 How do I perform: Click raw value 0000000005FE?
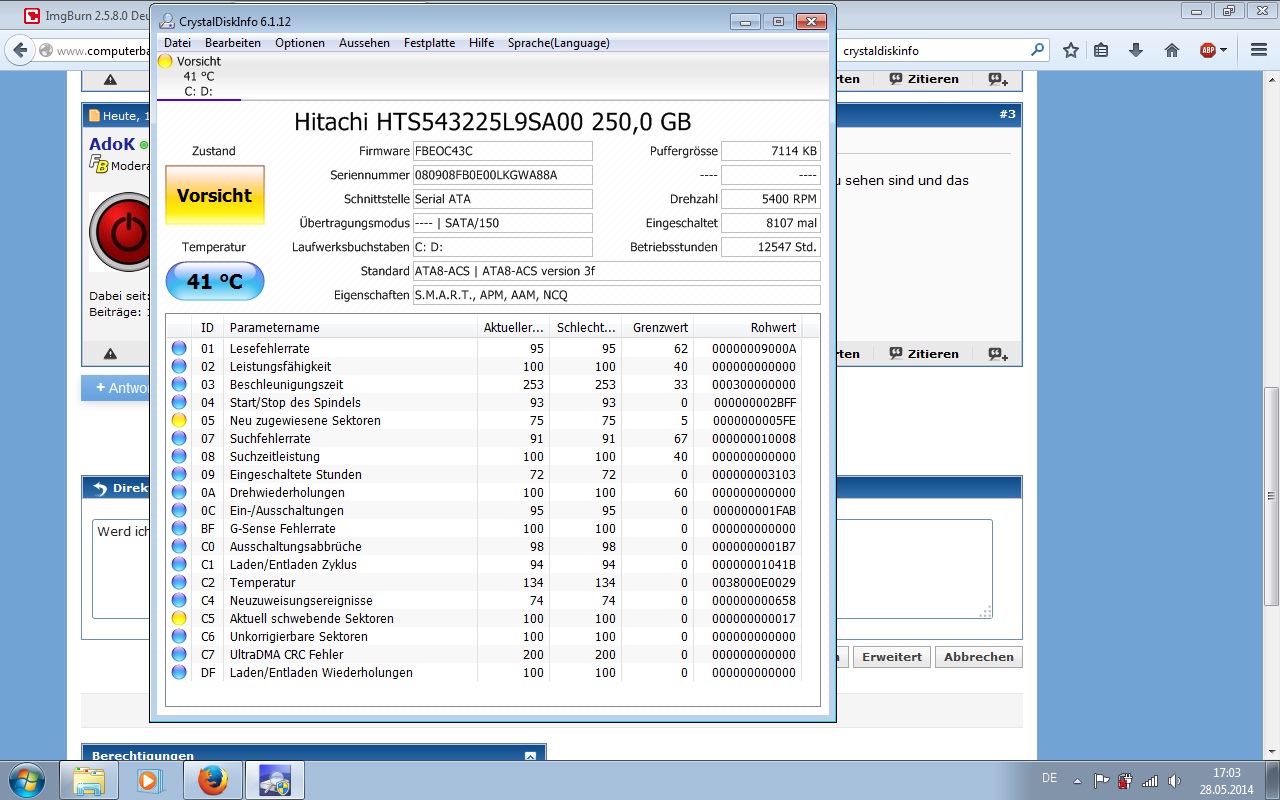(x=754, y=420)
